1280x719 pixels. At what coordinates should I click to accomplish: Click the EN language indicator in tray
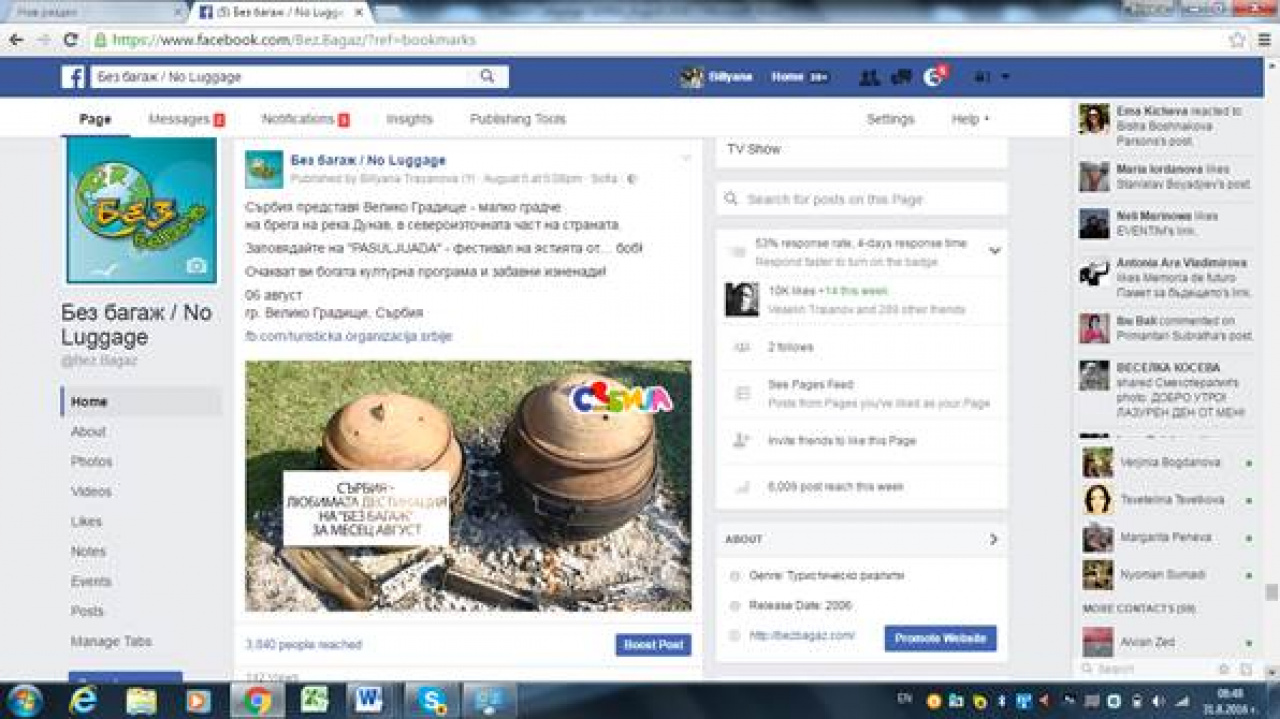[x=905, y=698]
